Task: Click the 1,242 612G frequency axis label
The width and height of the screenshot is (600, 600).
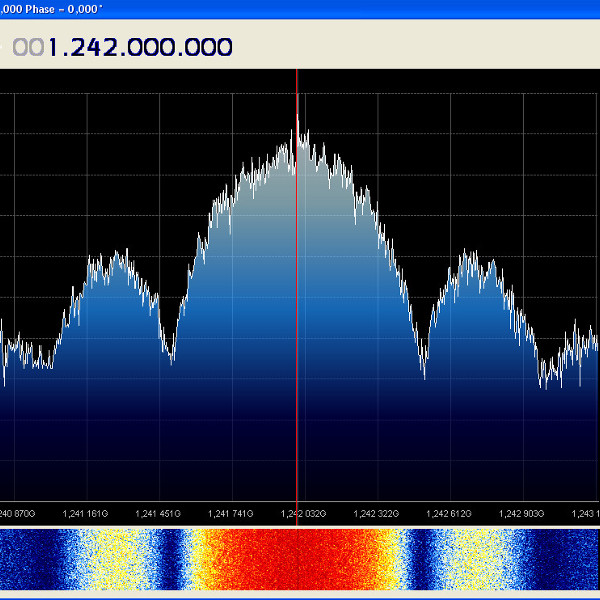Action: click(x=449, y=514)
